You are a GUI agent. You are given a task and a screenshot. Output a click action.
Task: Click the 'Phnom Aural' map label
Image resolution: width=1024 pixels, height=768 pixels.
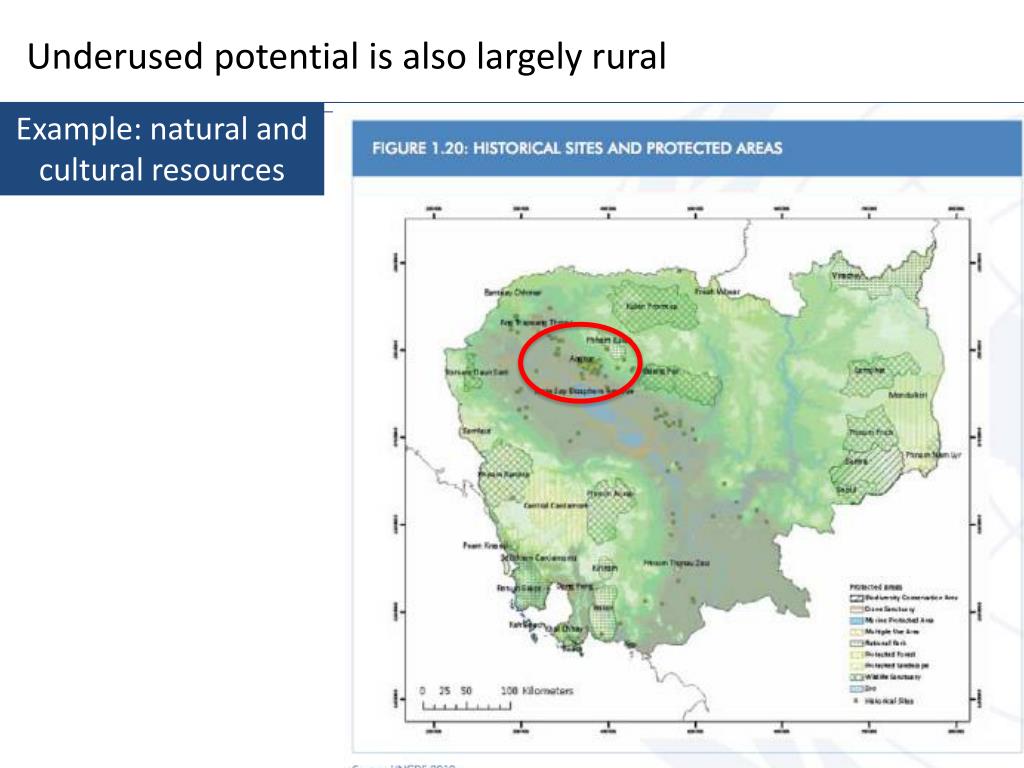pyautogui.click(x=611, y=494)
